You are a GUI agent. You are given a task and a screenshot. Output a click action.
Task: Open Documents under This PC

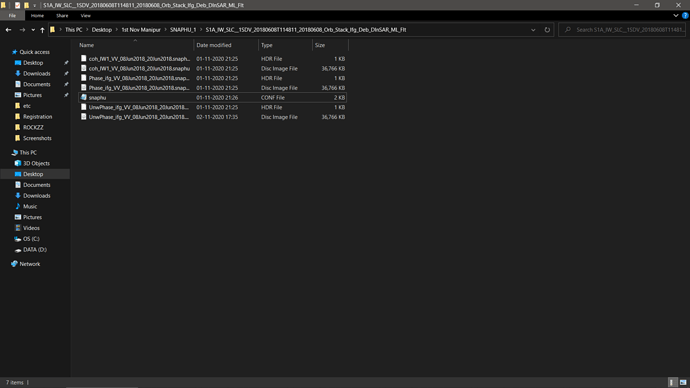[37, 185]
